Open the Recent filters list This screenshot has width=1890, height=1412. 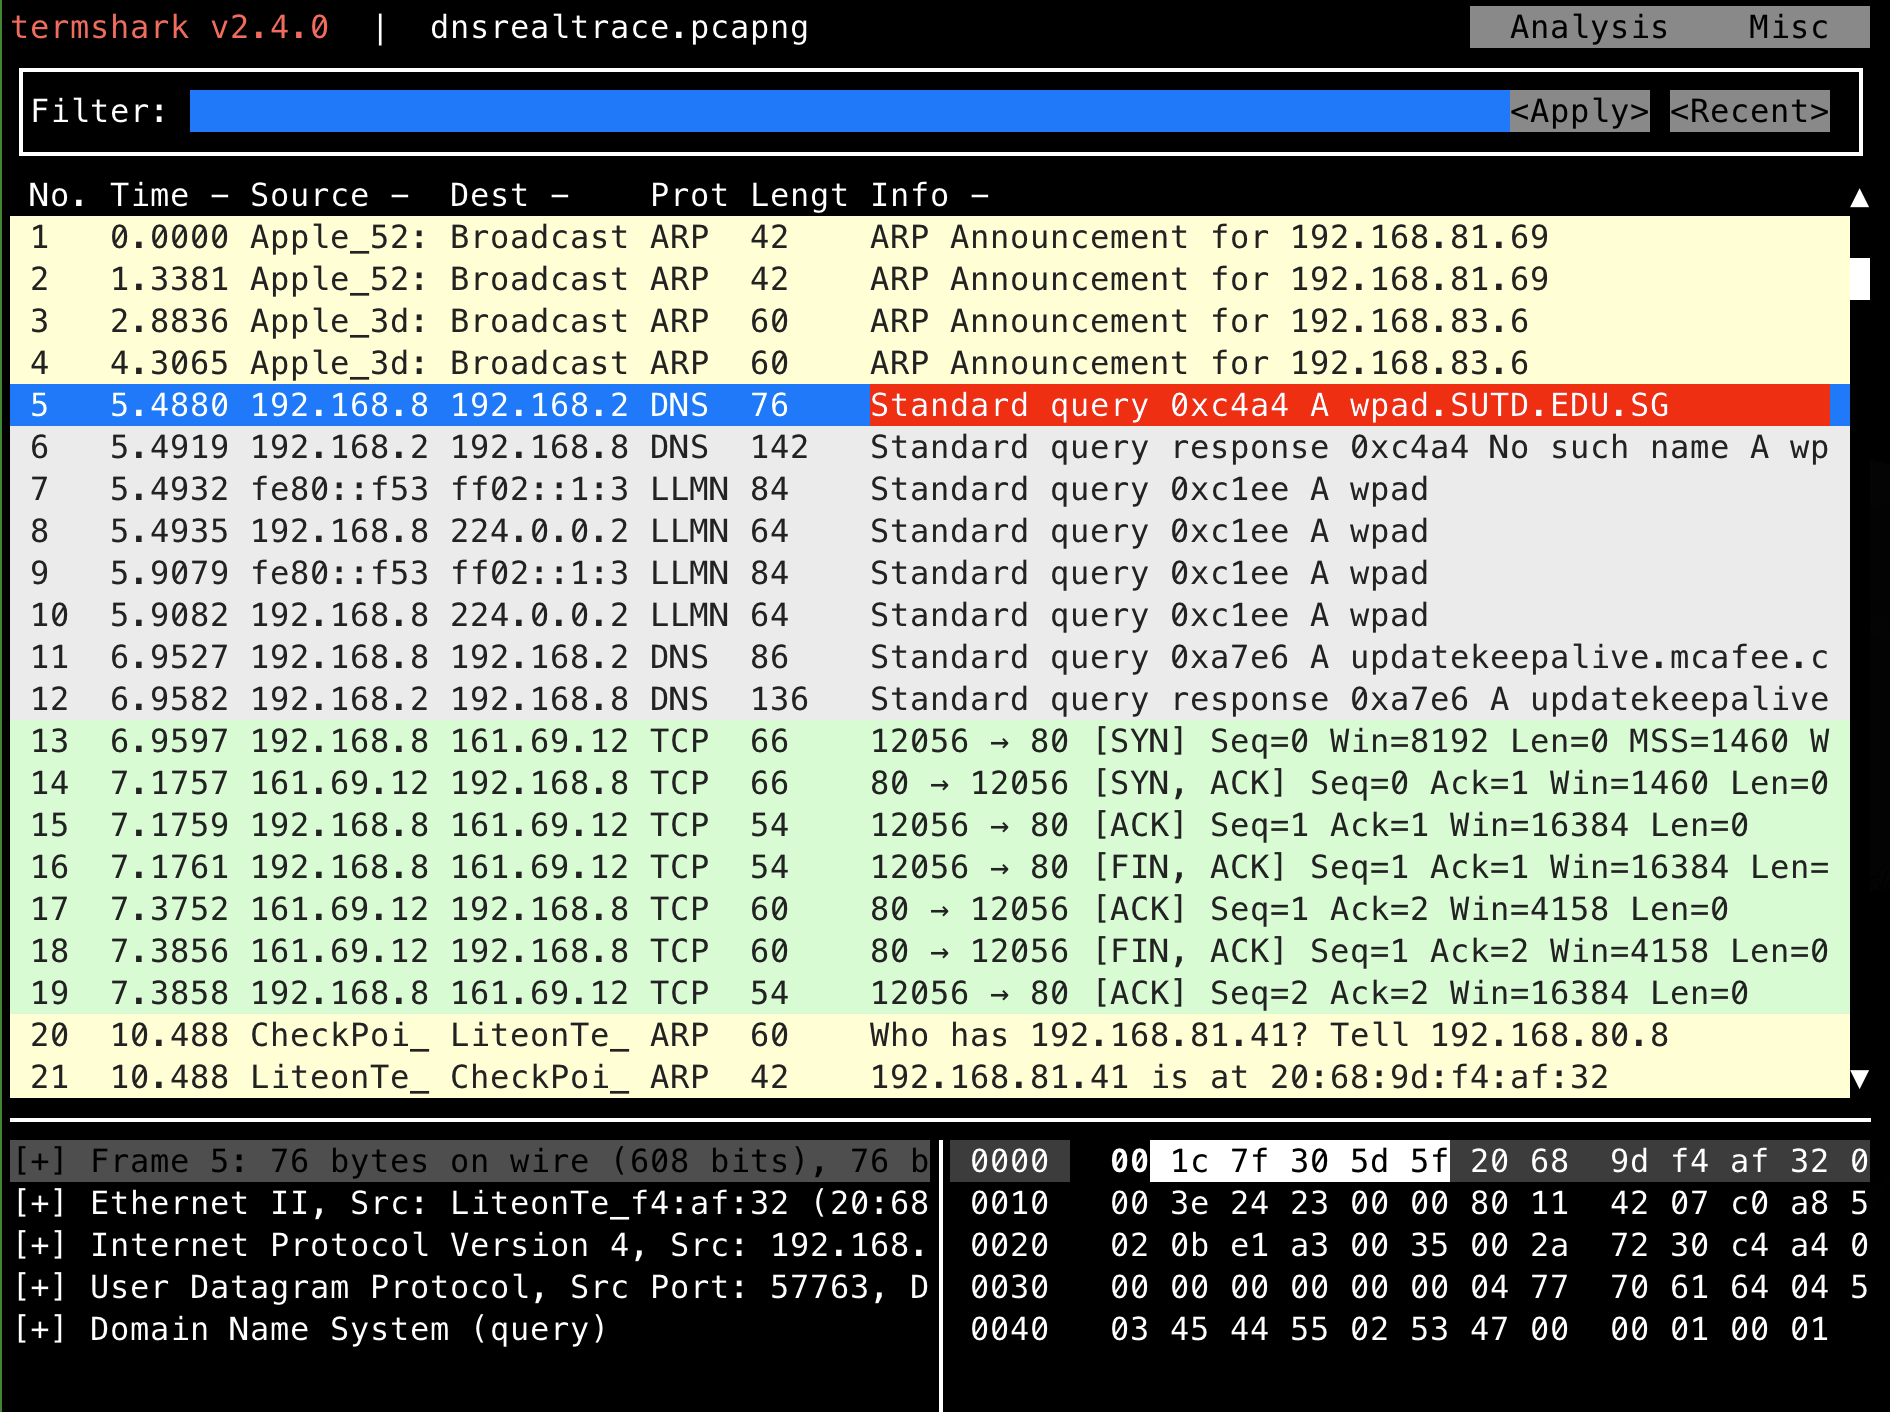tap(1749, 111)
